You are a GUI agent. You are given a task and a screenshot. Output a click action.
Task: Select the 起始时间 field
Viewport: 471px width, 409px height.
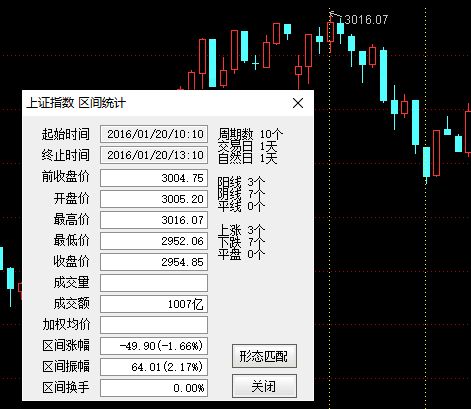(x=154, y=134)
